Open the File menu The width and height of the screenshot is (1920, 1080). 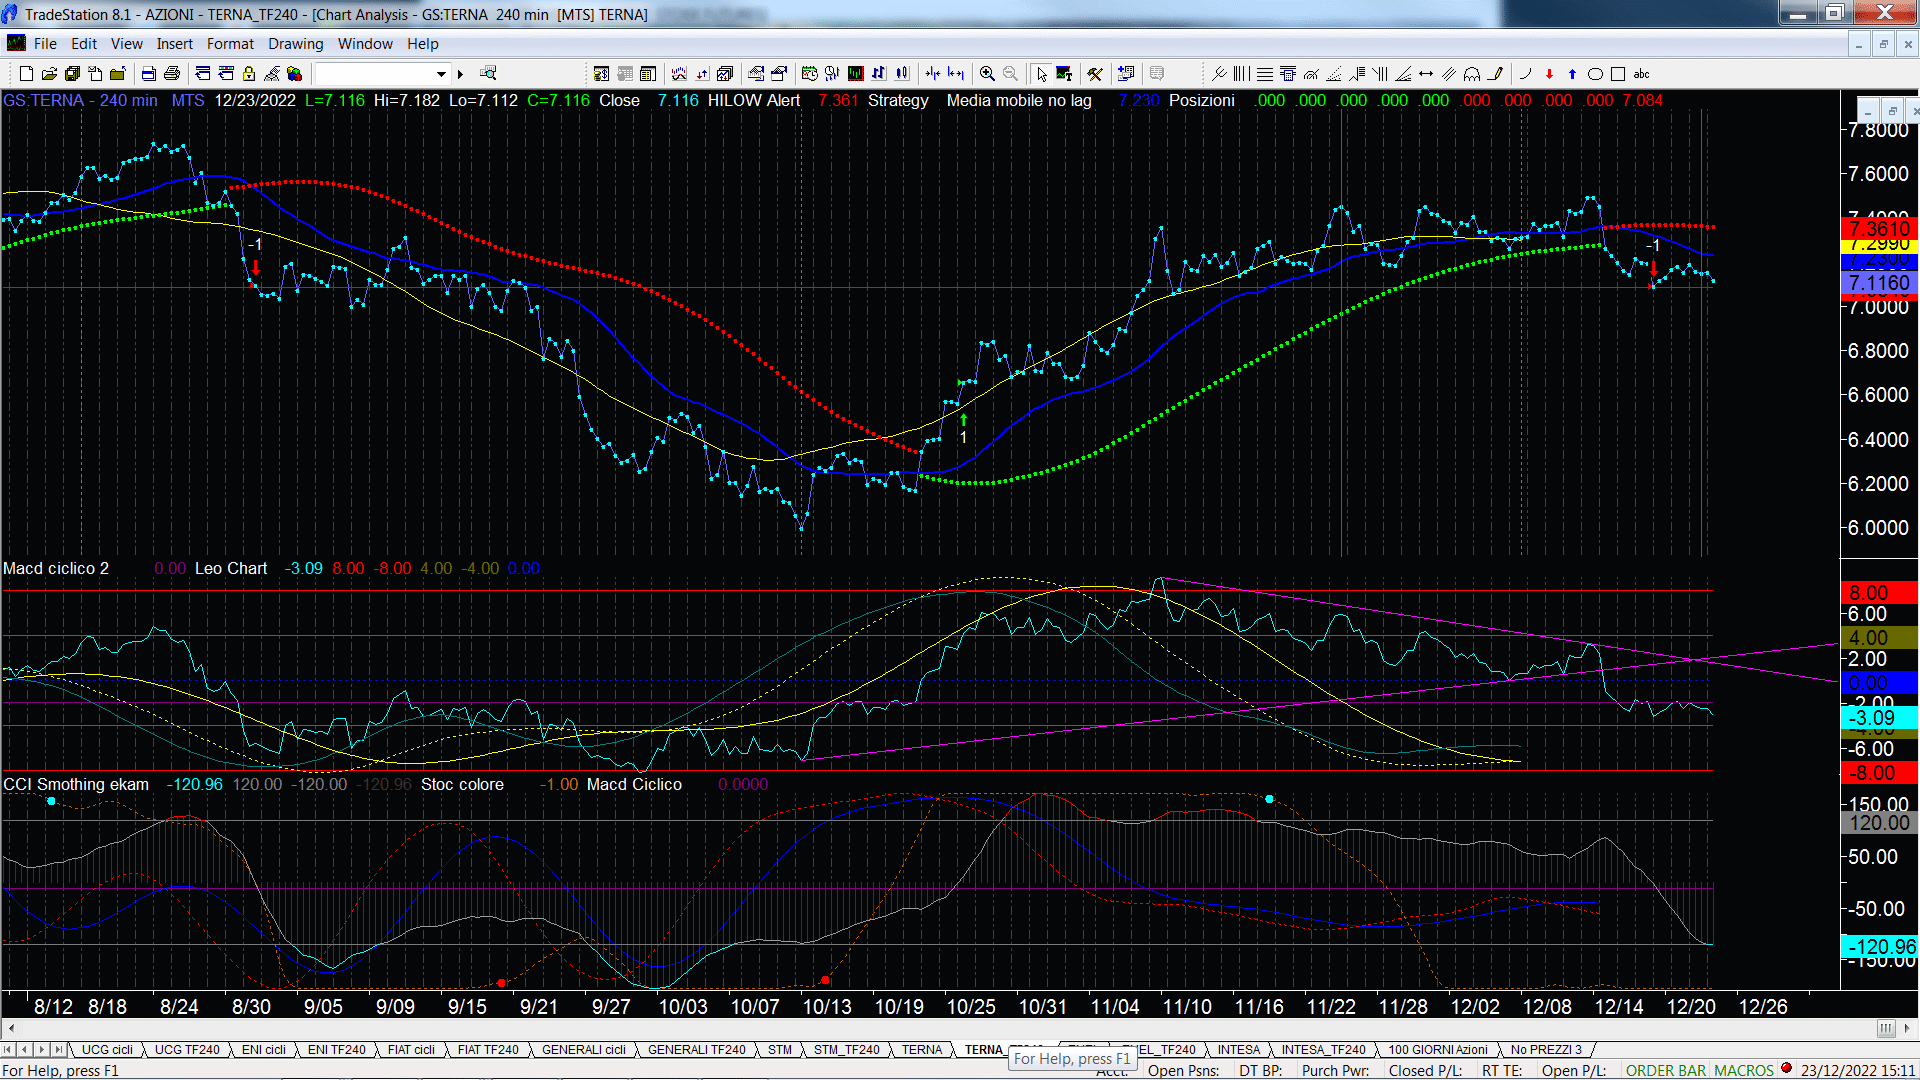point(45,44)
